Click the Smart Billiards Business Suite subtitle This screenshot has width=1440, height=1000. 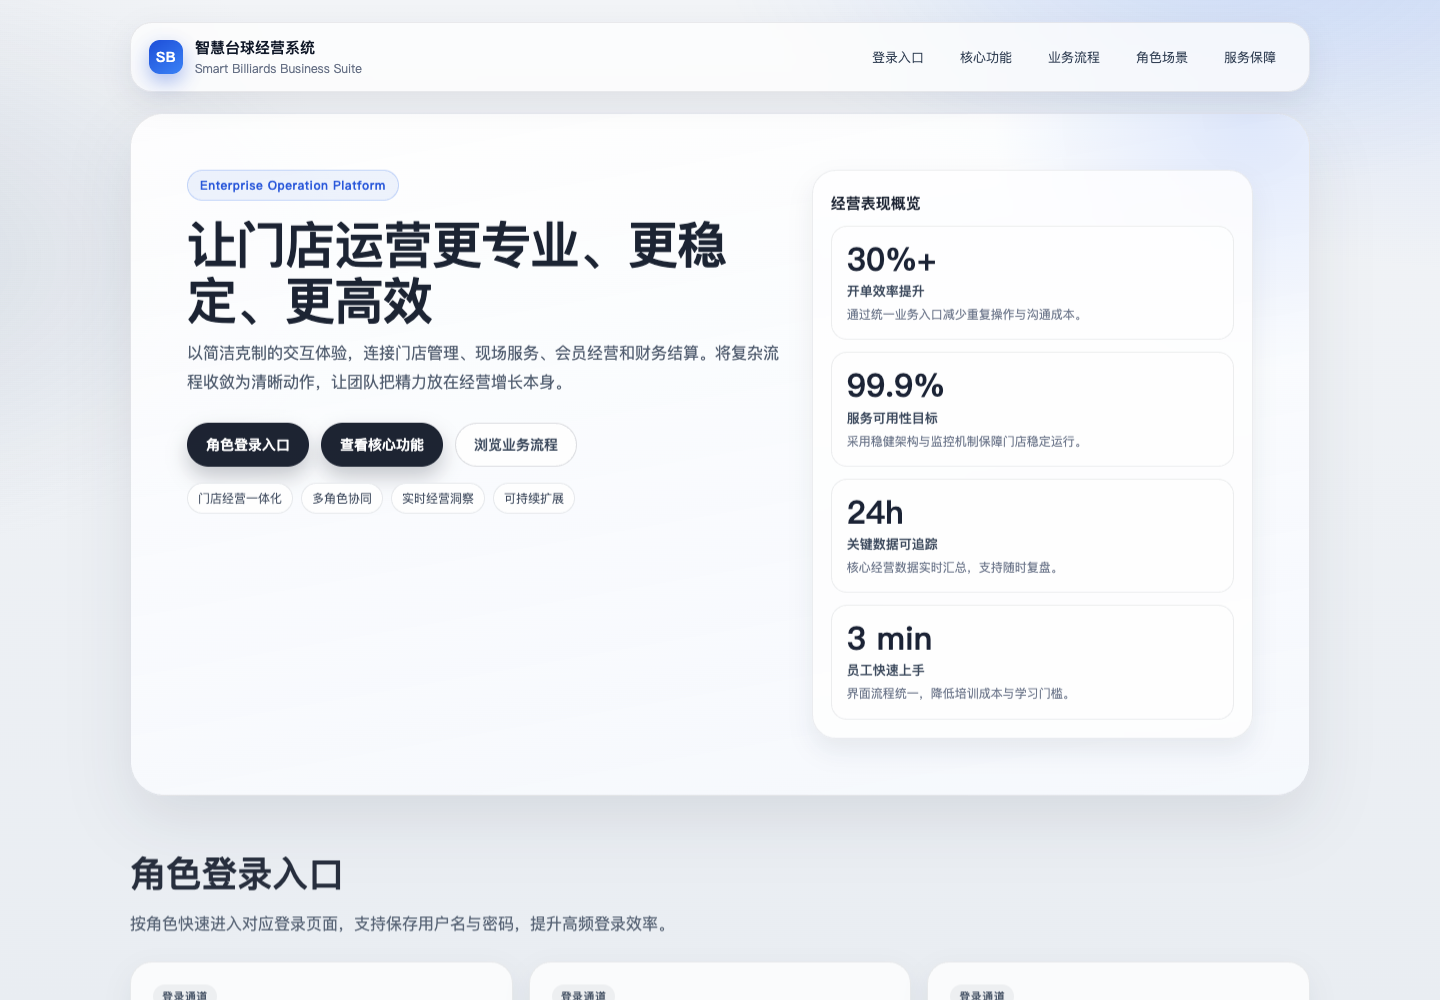278,69
